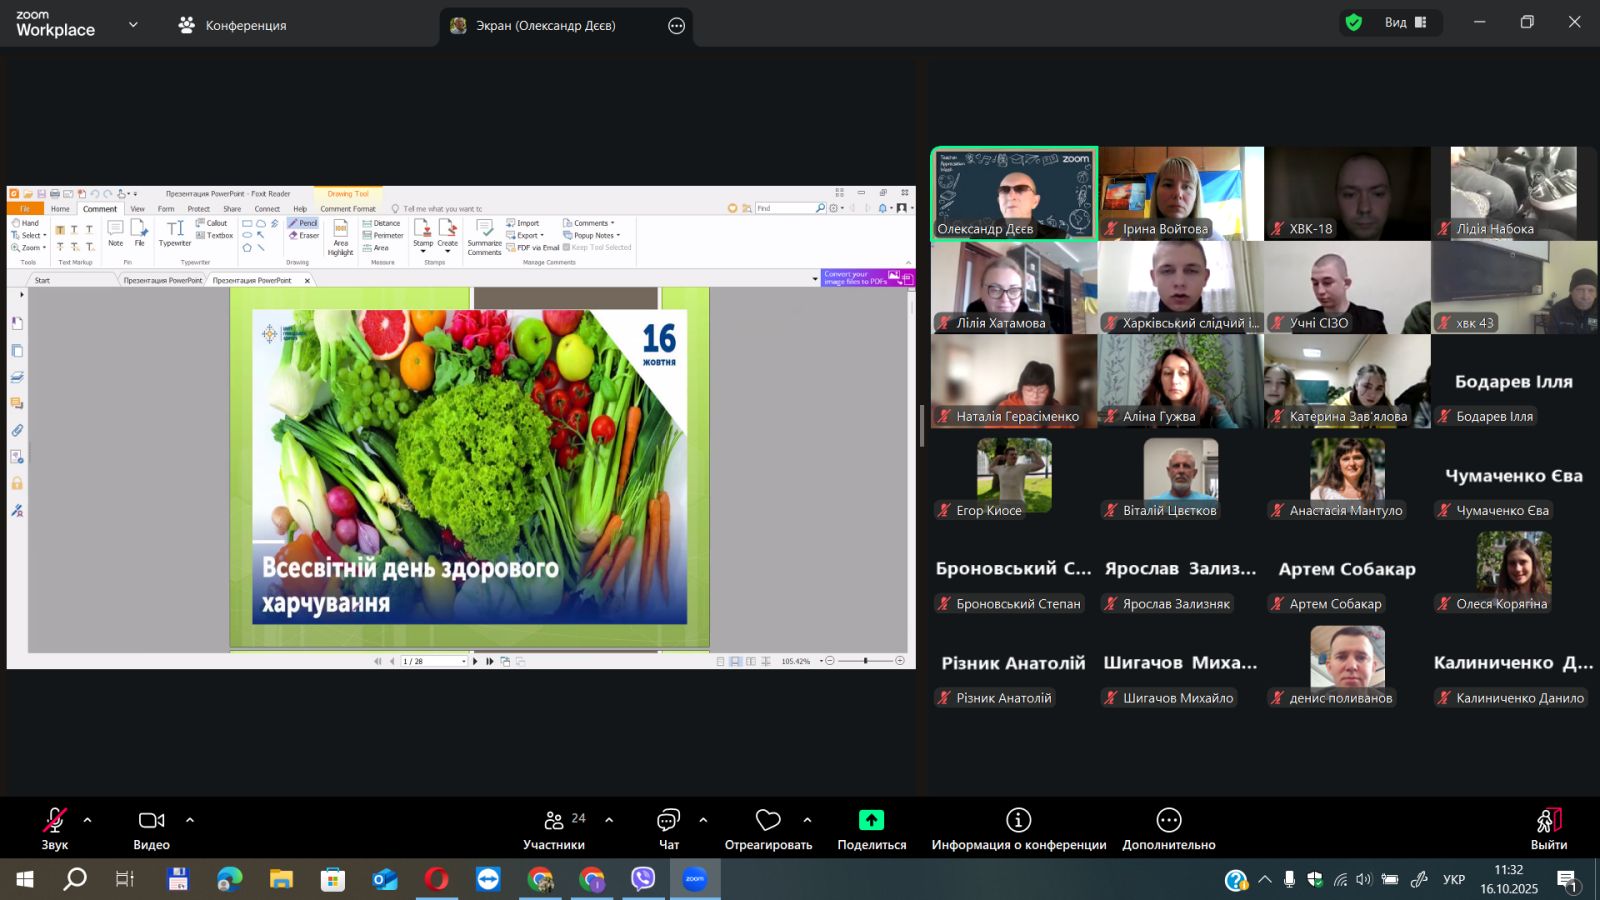
Task: Switch to the Конференция tab
Action: point(232,25)
